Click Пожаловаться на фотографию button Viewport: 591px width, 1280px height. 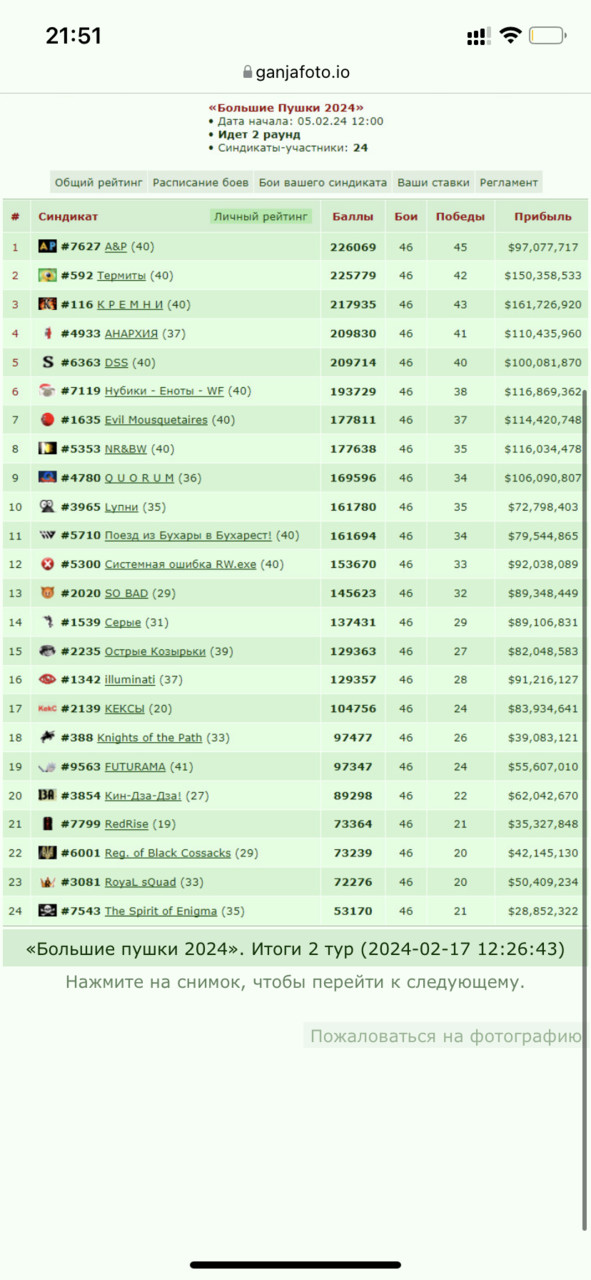(x=445, y=1036)
